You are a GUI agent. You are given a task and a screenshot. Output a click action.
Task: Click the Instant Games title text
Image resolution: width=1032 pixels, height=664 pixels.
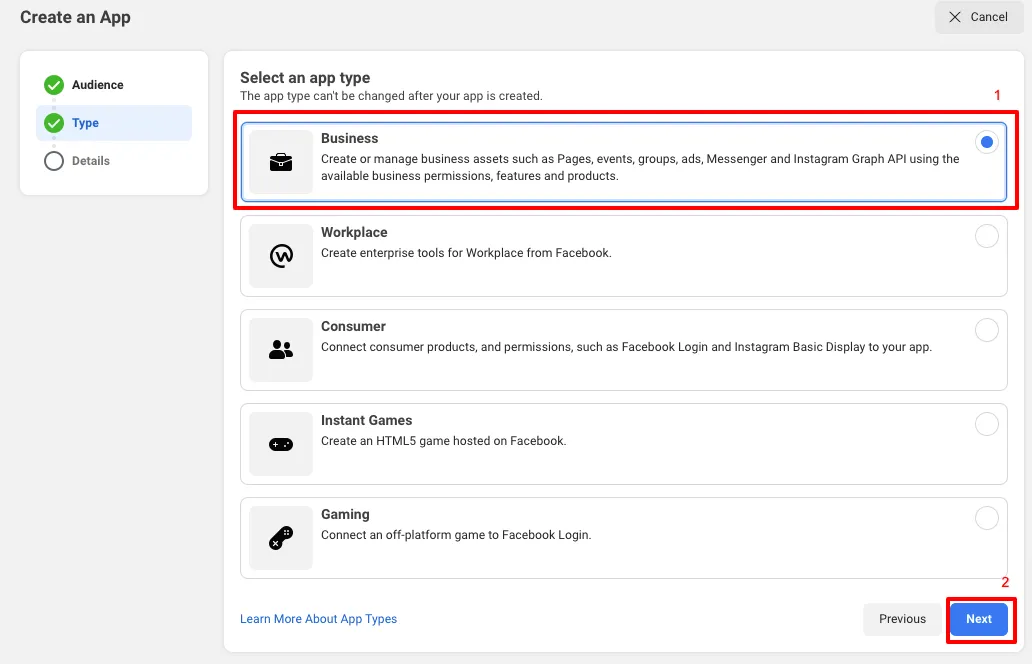[367, 421]
